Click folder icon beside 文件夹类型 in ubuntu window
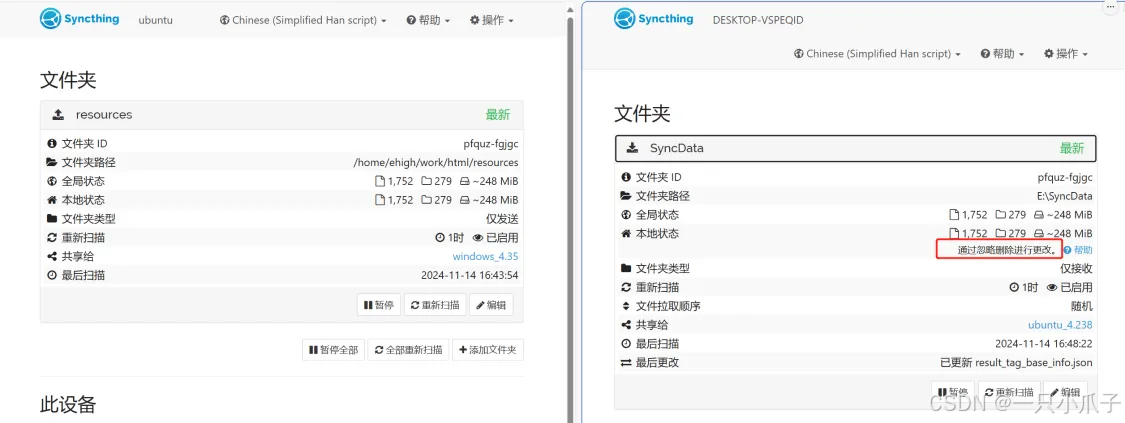Image resolution: width=1125 pixels, height=423 pixels. click(x=52, y=219)
